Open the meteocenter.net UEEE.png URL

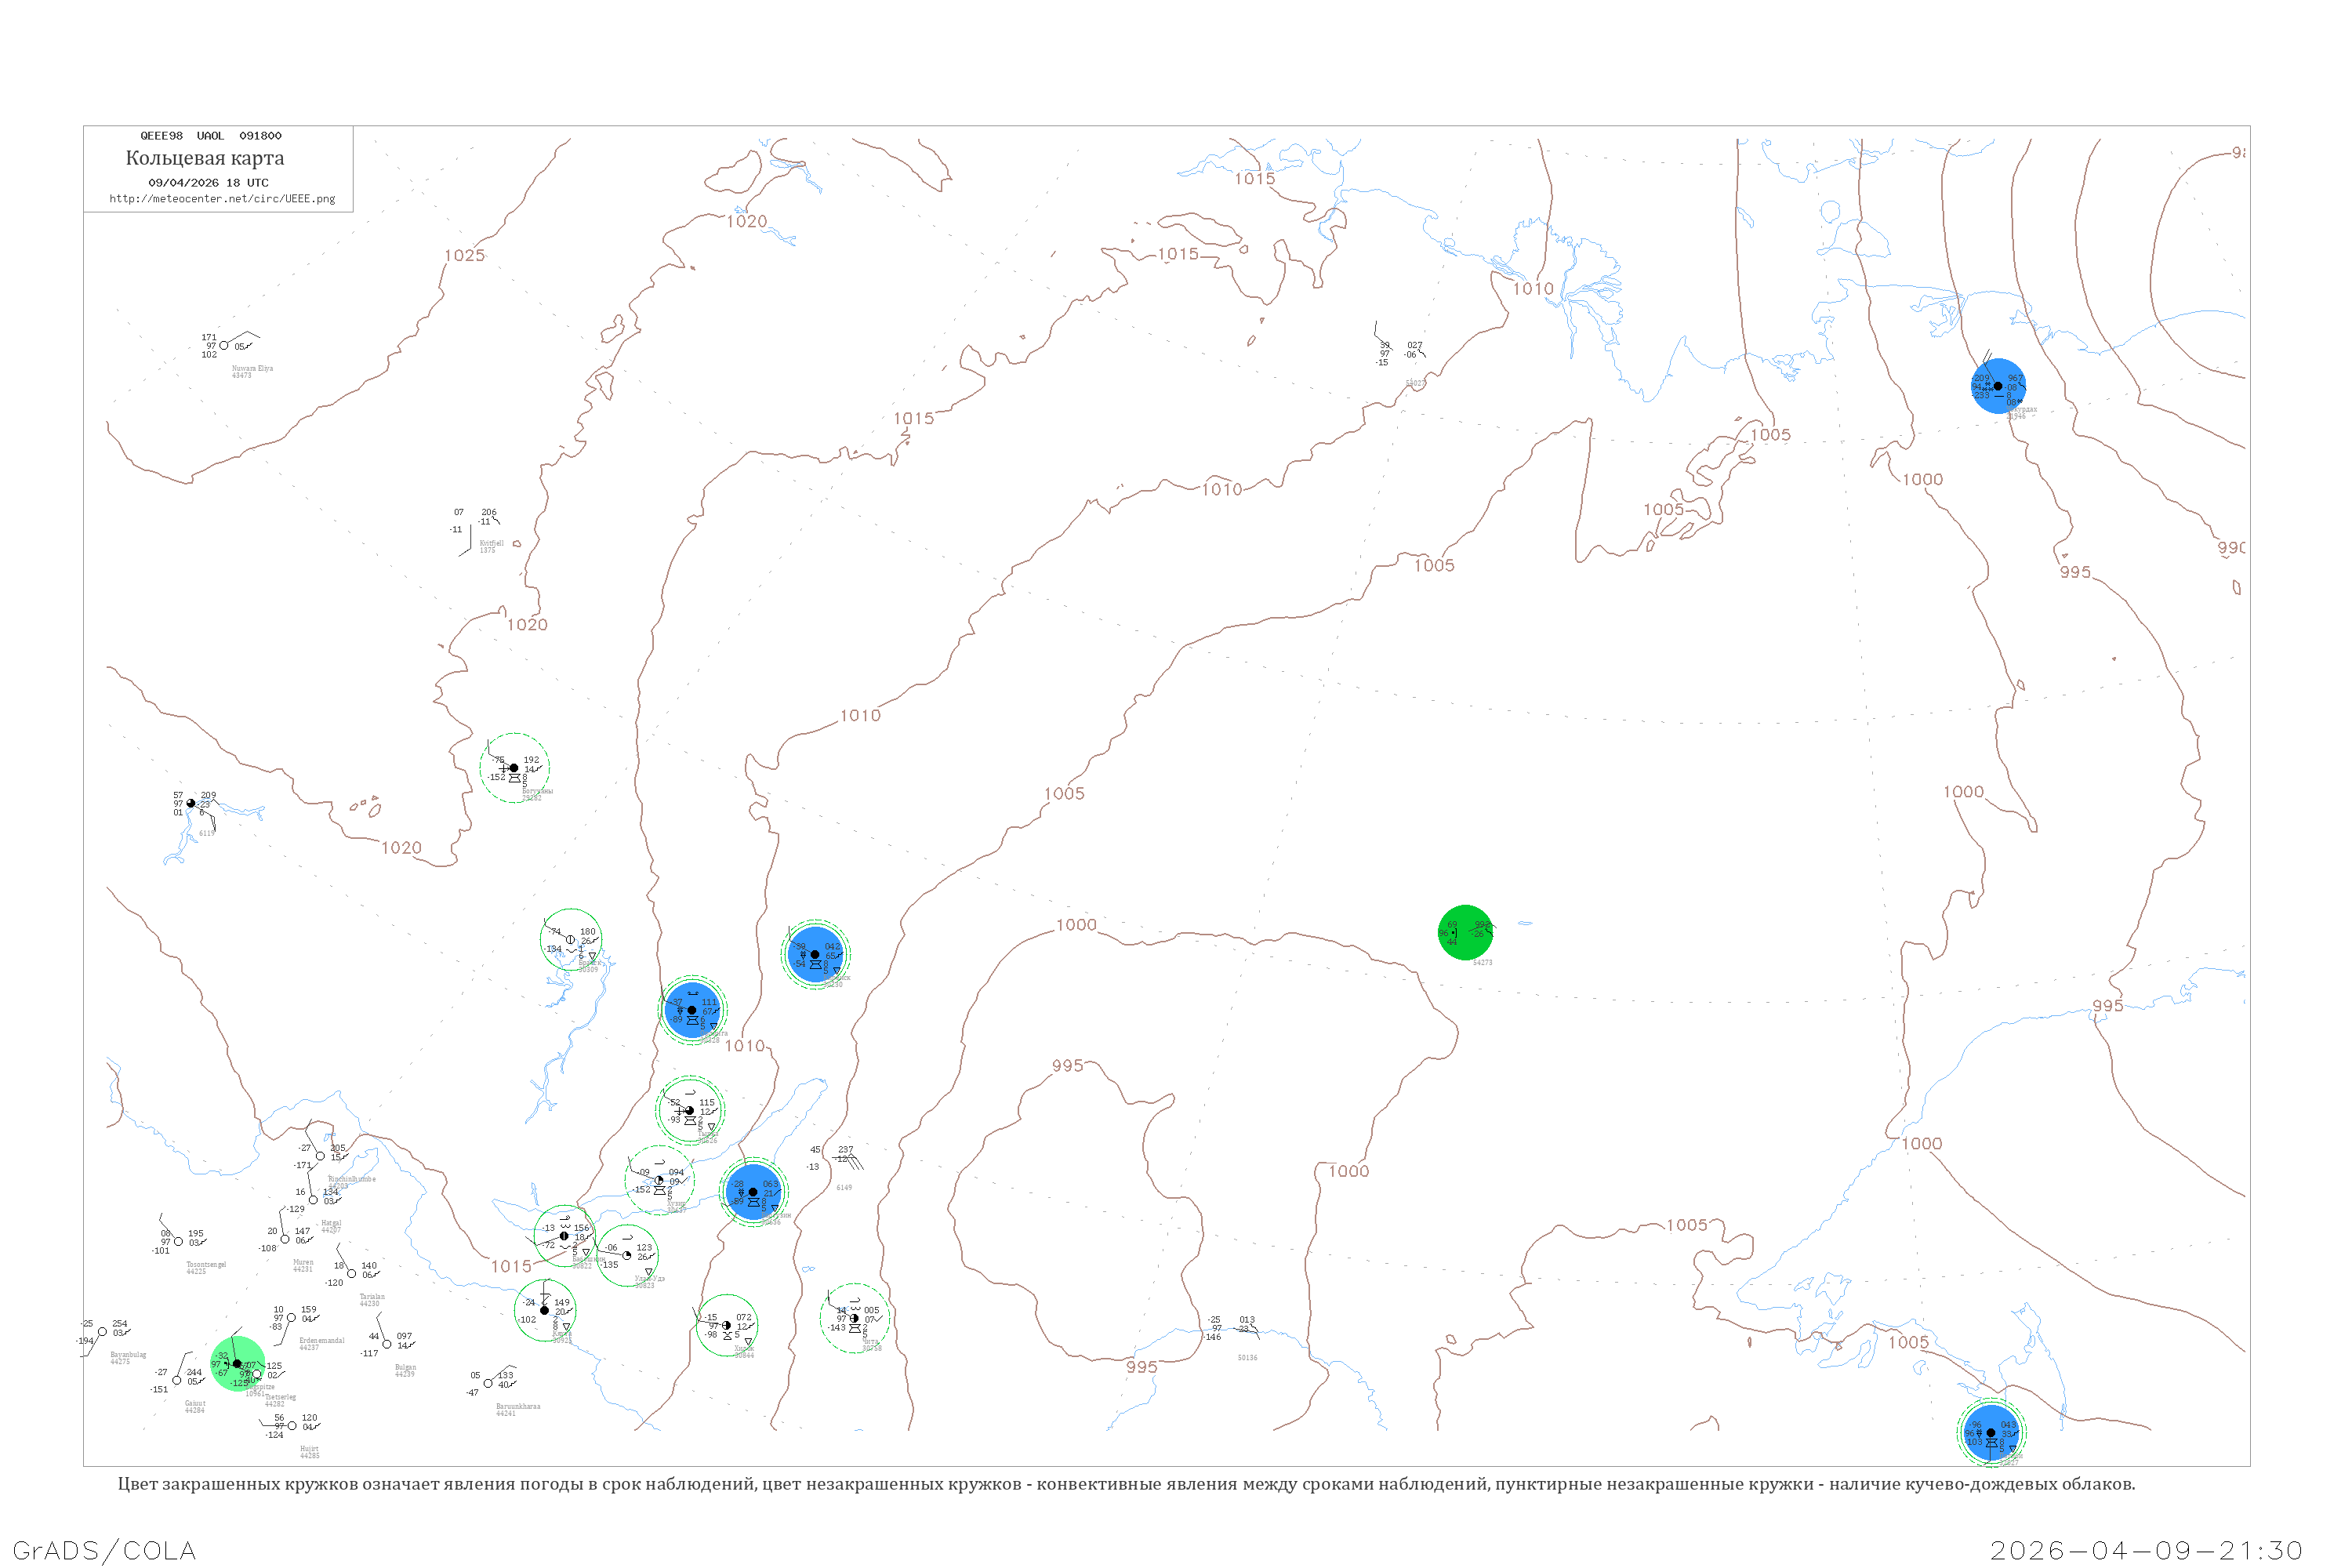pyautogui.click(x=222, y=199)
